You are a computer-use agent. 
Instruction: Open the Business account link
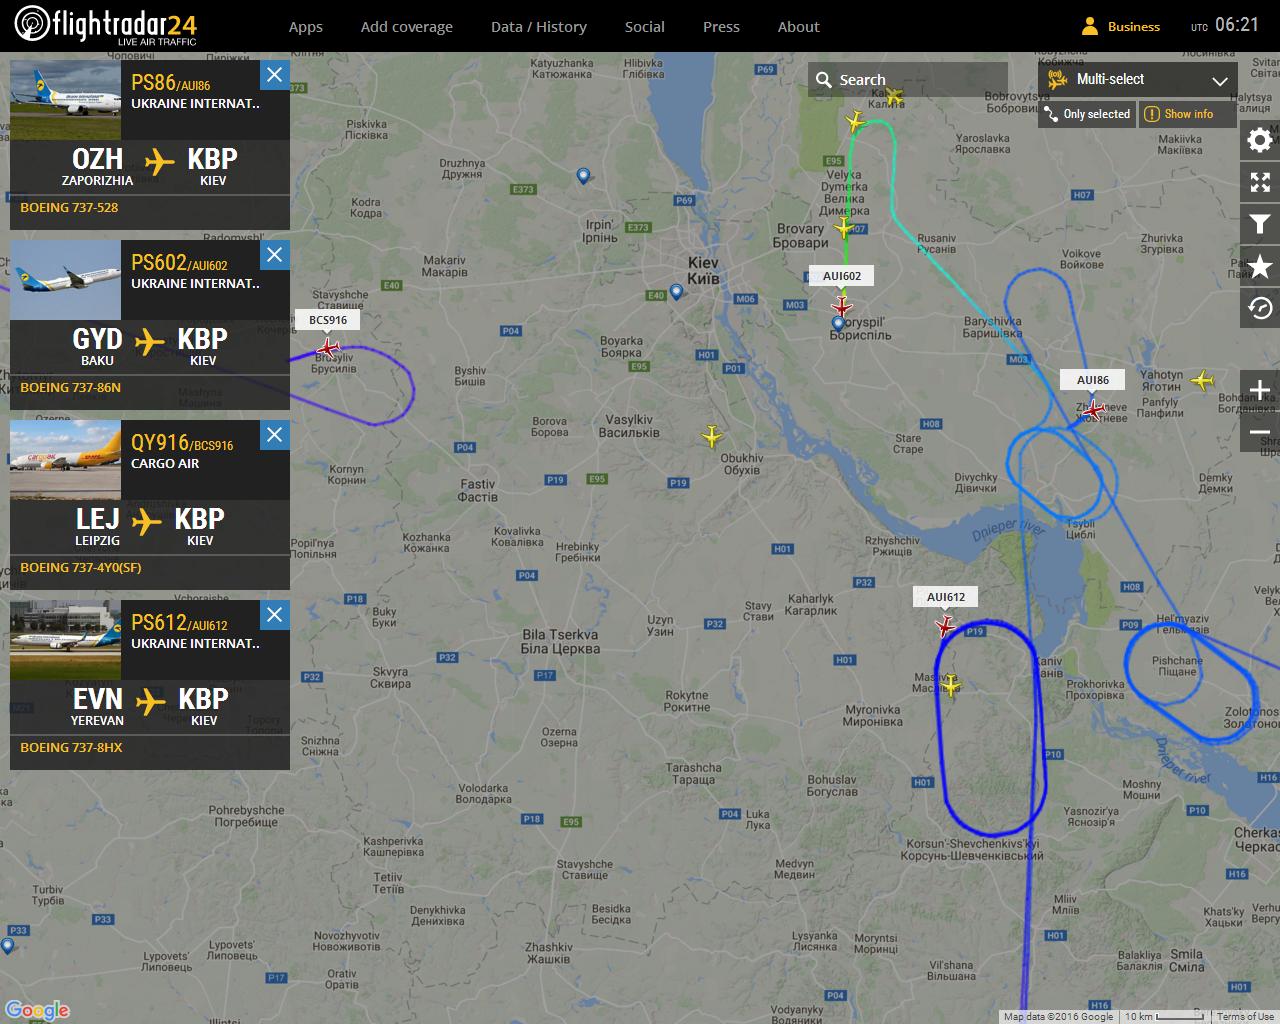point(1121,27)
